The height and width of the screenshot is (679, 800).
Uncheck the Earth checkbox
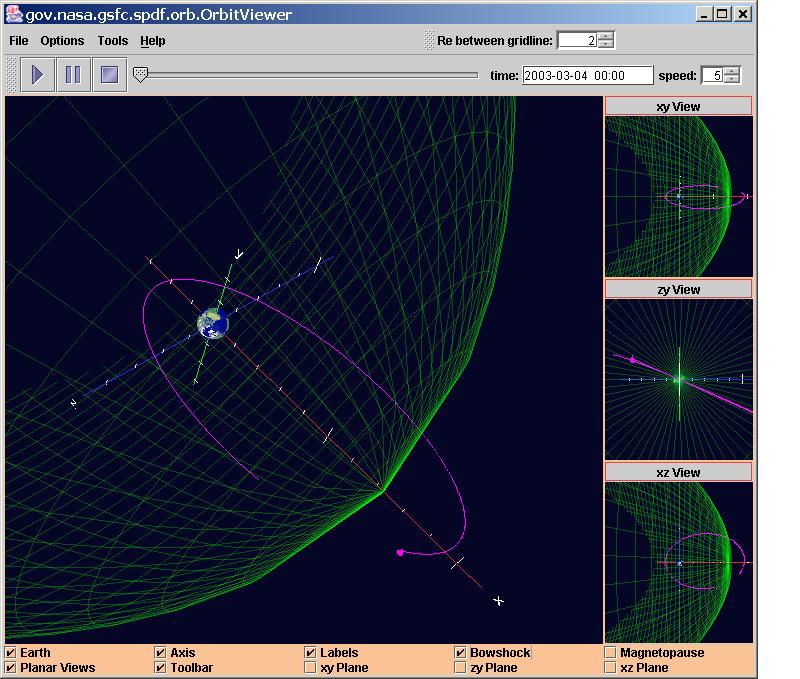click(10, 652)
